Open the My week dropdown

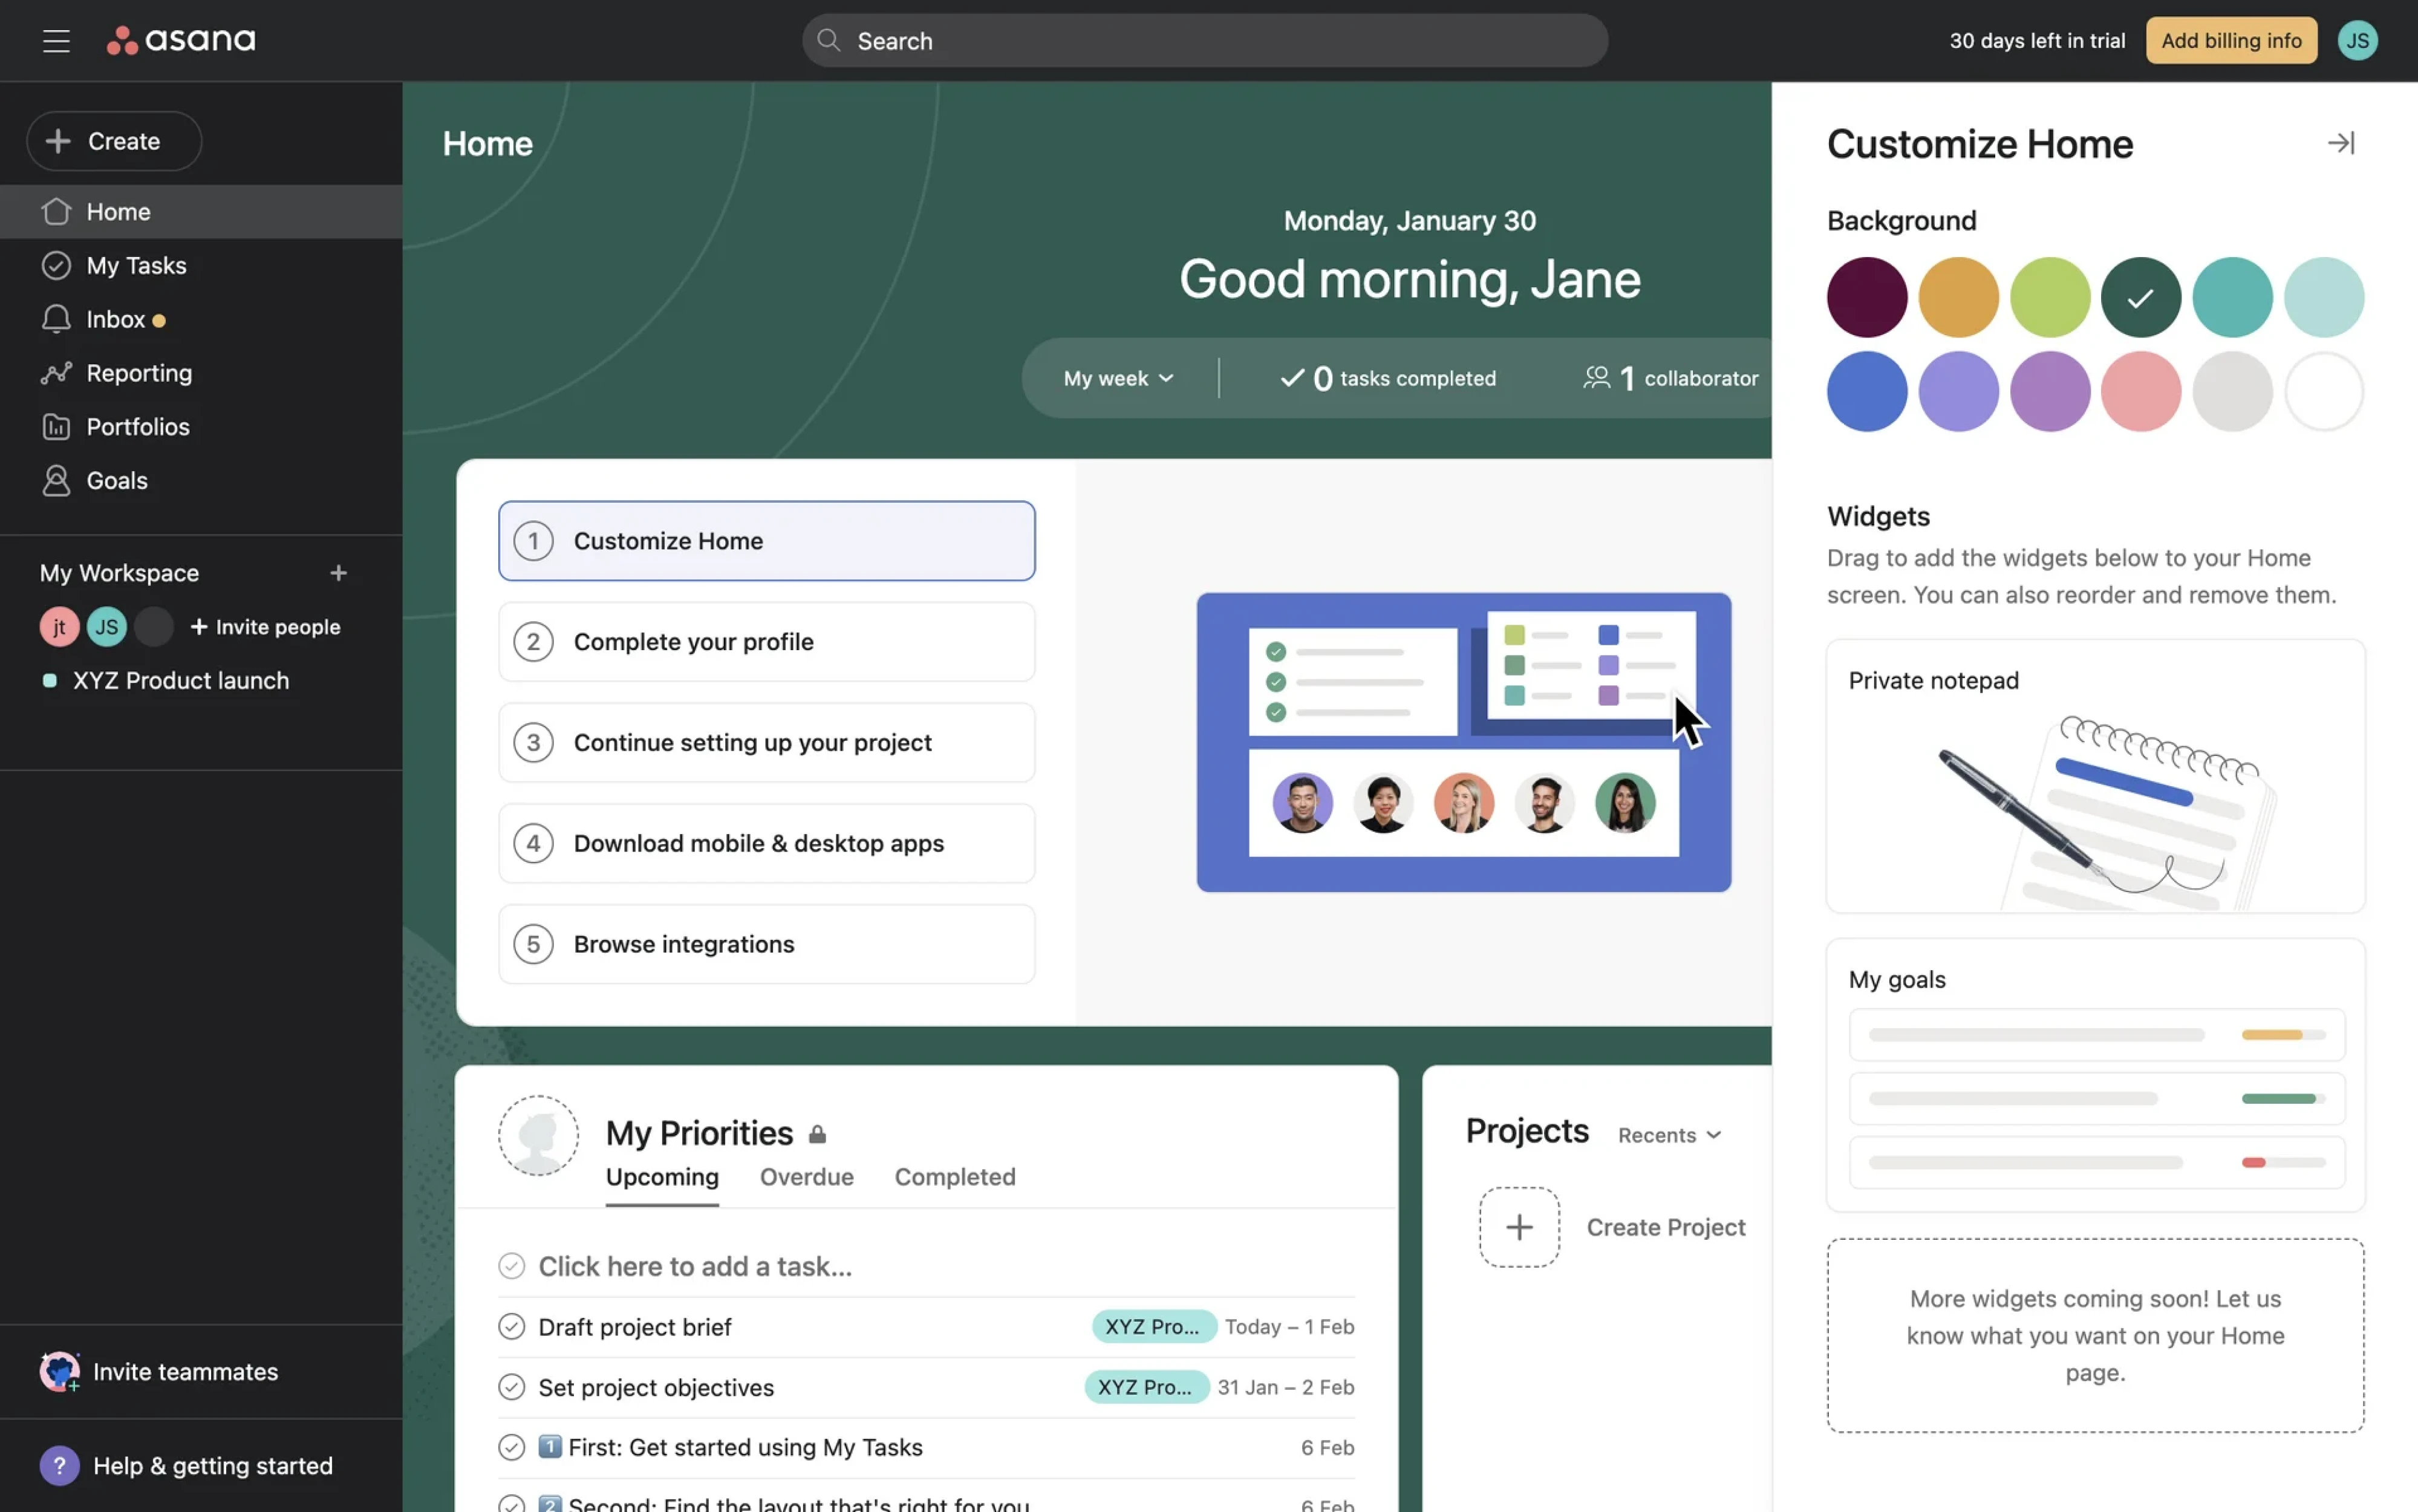[1118, 378]
